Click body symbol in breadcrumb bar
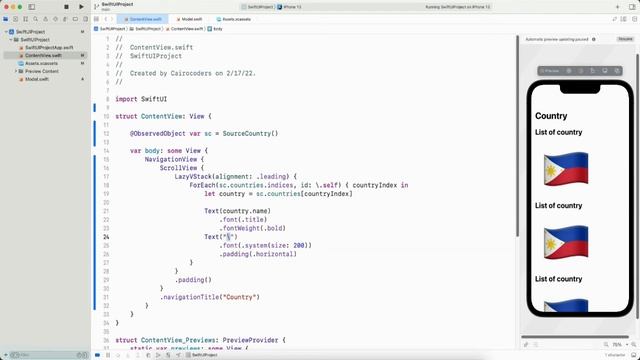Screen dimensions: 640x360 coord(215,29)
